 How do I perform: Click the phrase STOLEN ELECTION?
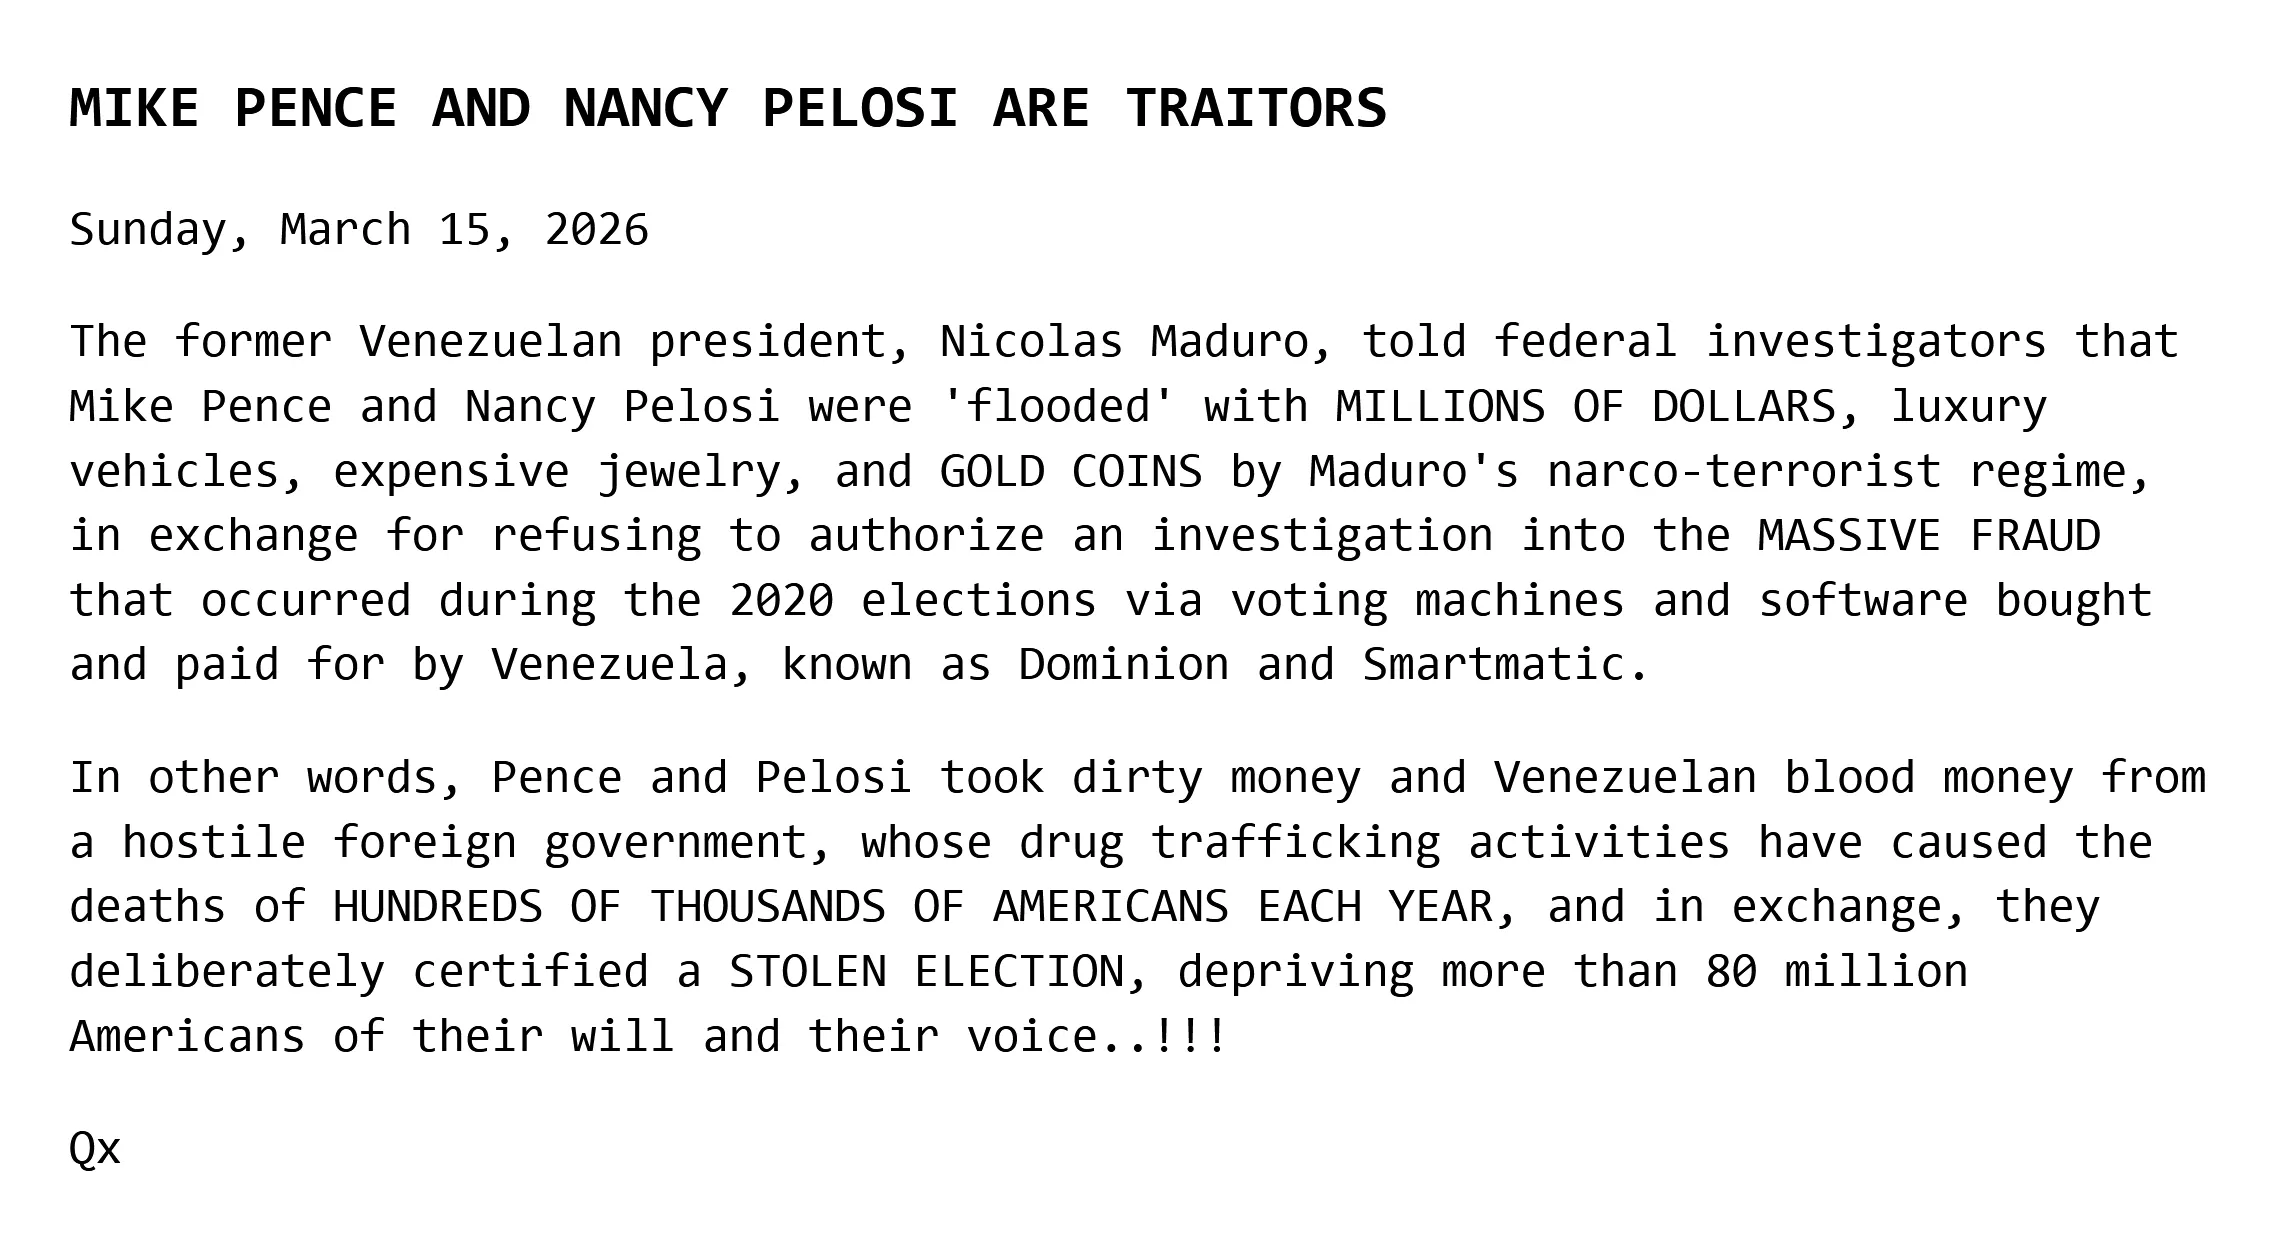927,972
